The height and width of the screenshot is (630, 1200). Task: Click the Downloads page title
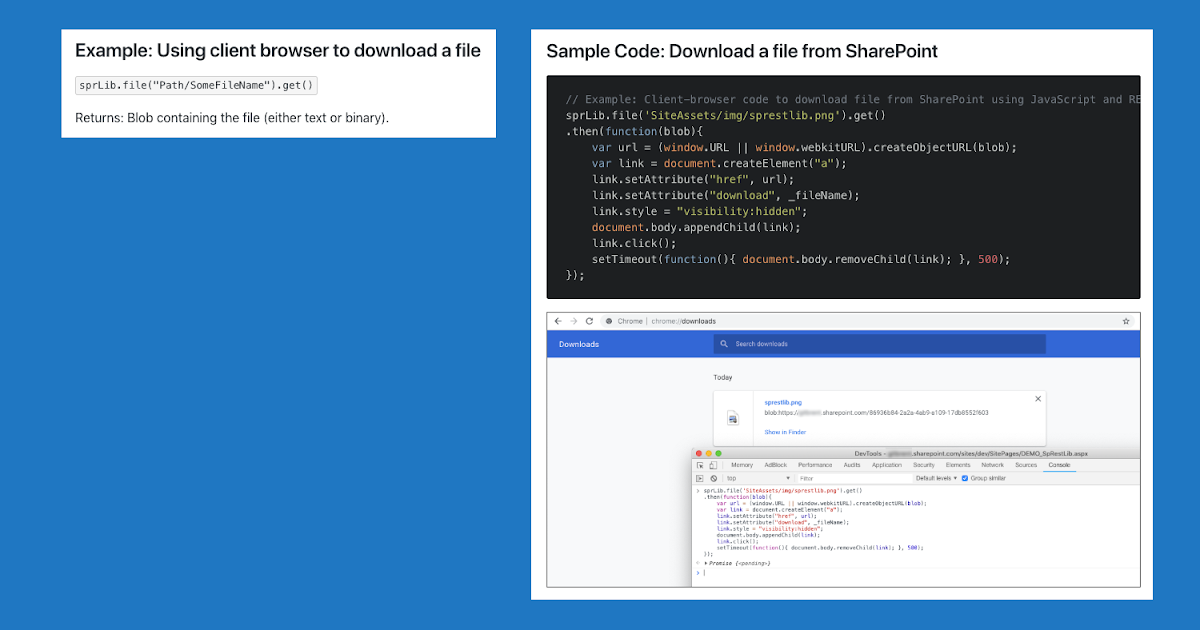[x=579, y=344]
